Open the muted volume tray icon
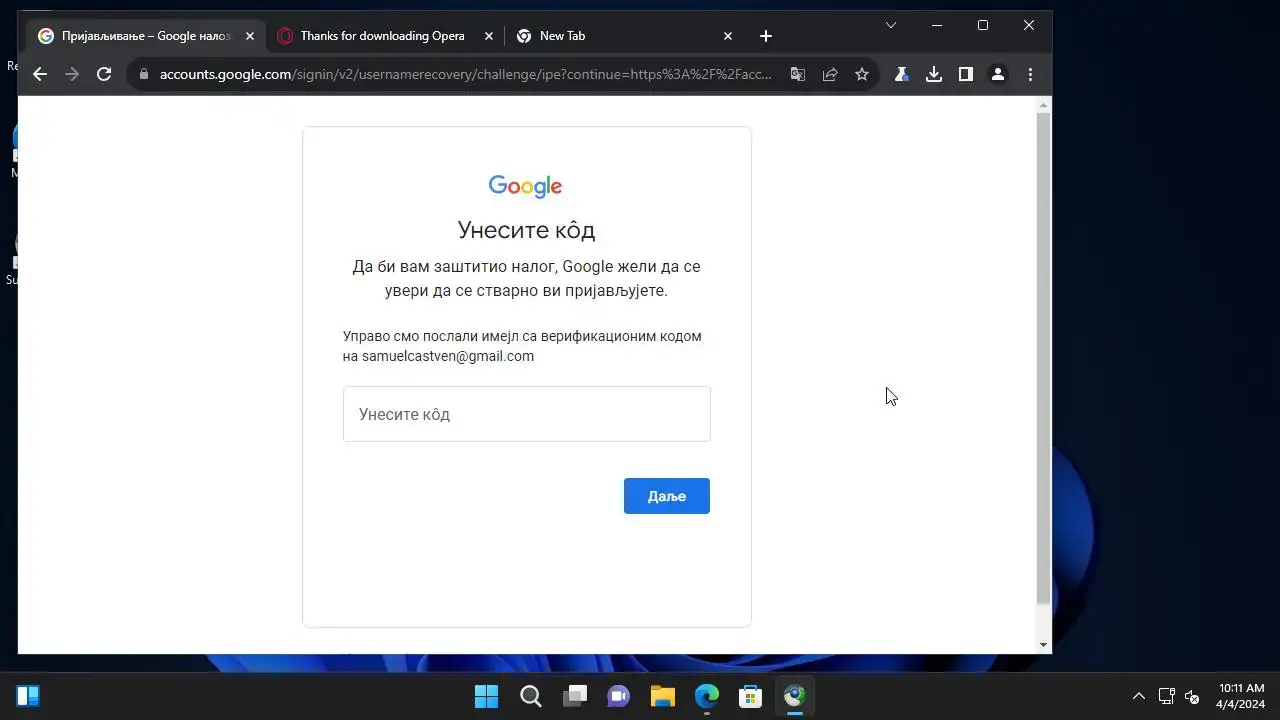Image resolution: width=1280 pixels, height=720 pixels. [1192, 696]
